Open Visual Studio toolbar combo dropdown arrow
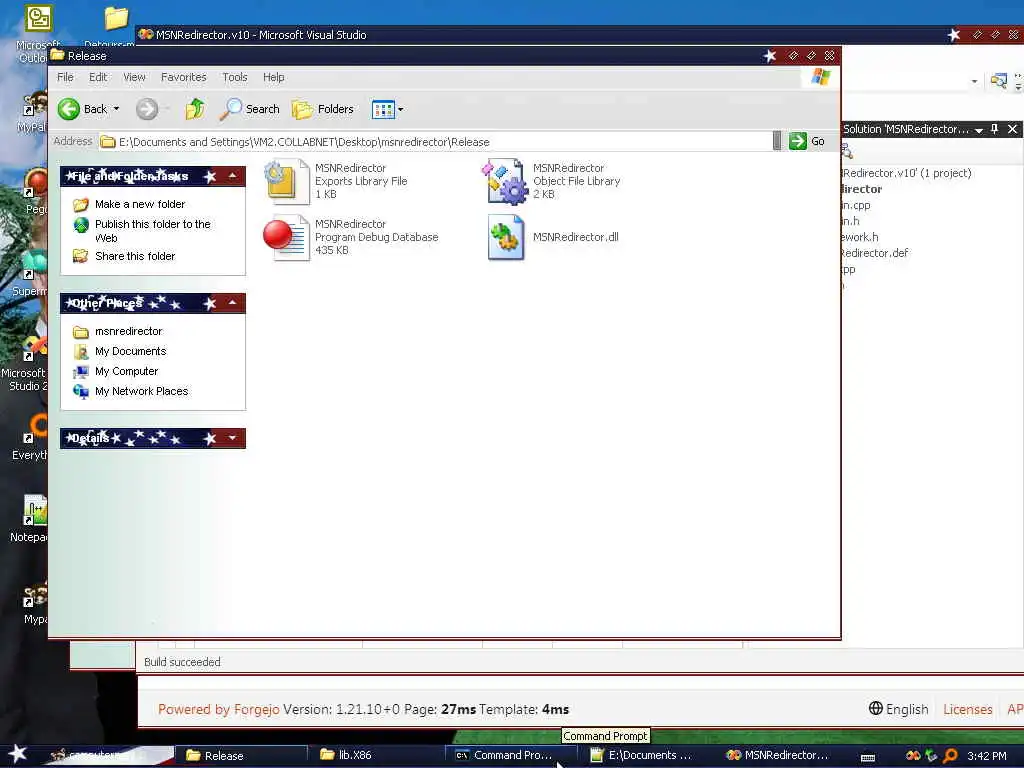This screenshot has height=768, width=1024. click(x=974, y=82)
